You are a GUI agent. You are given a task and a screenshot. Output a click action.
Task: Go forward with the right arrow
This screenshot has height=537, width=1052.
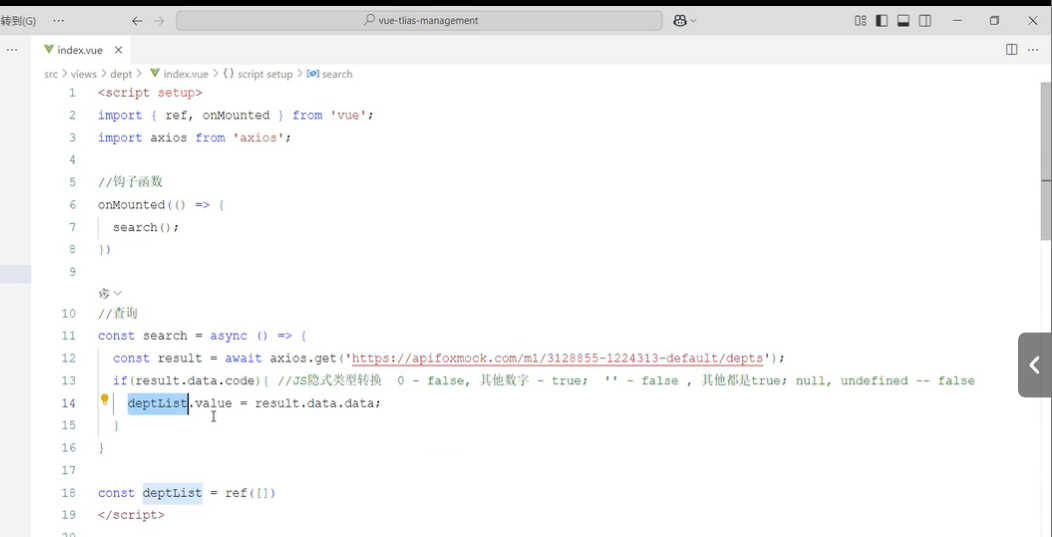[x=159, y=21]
